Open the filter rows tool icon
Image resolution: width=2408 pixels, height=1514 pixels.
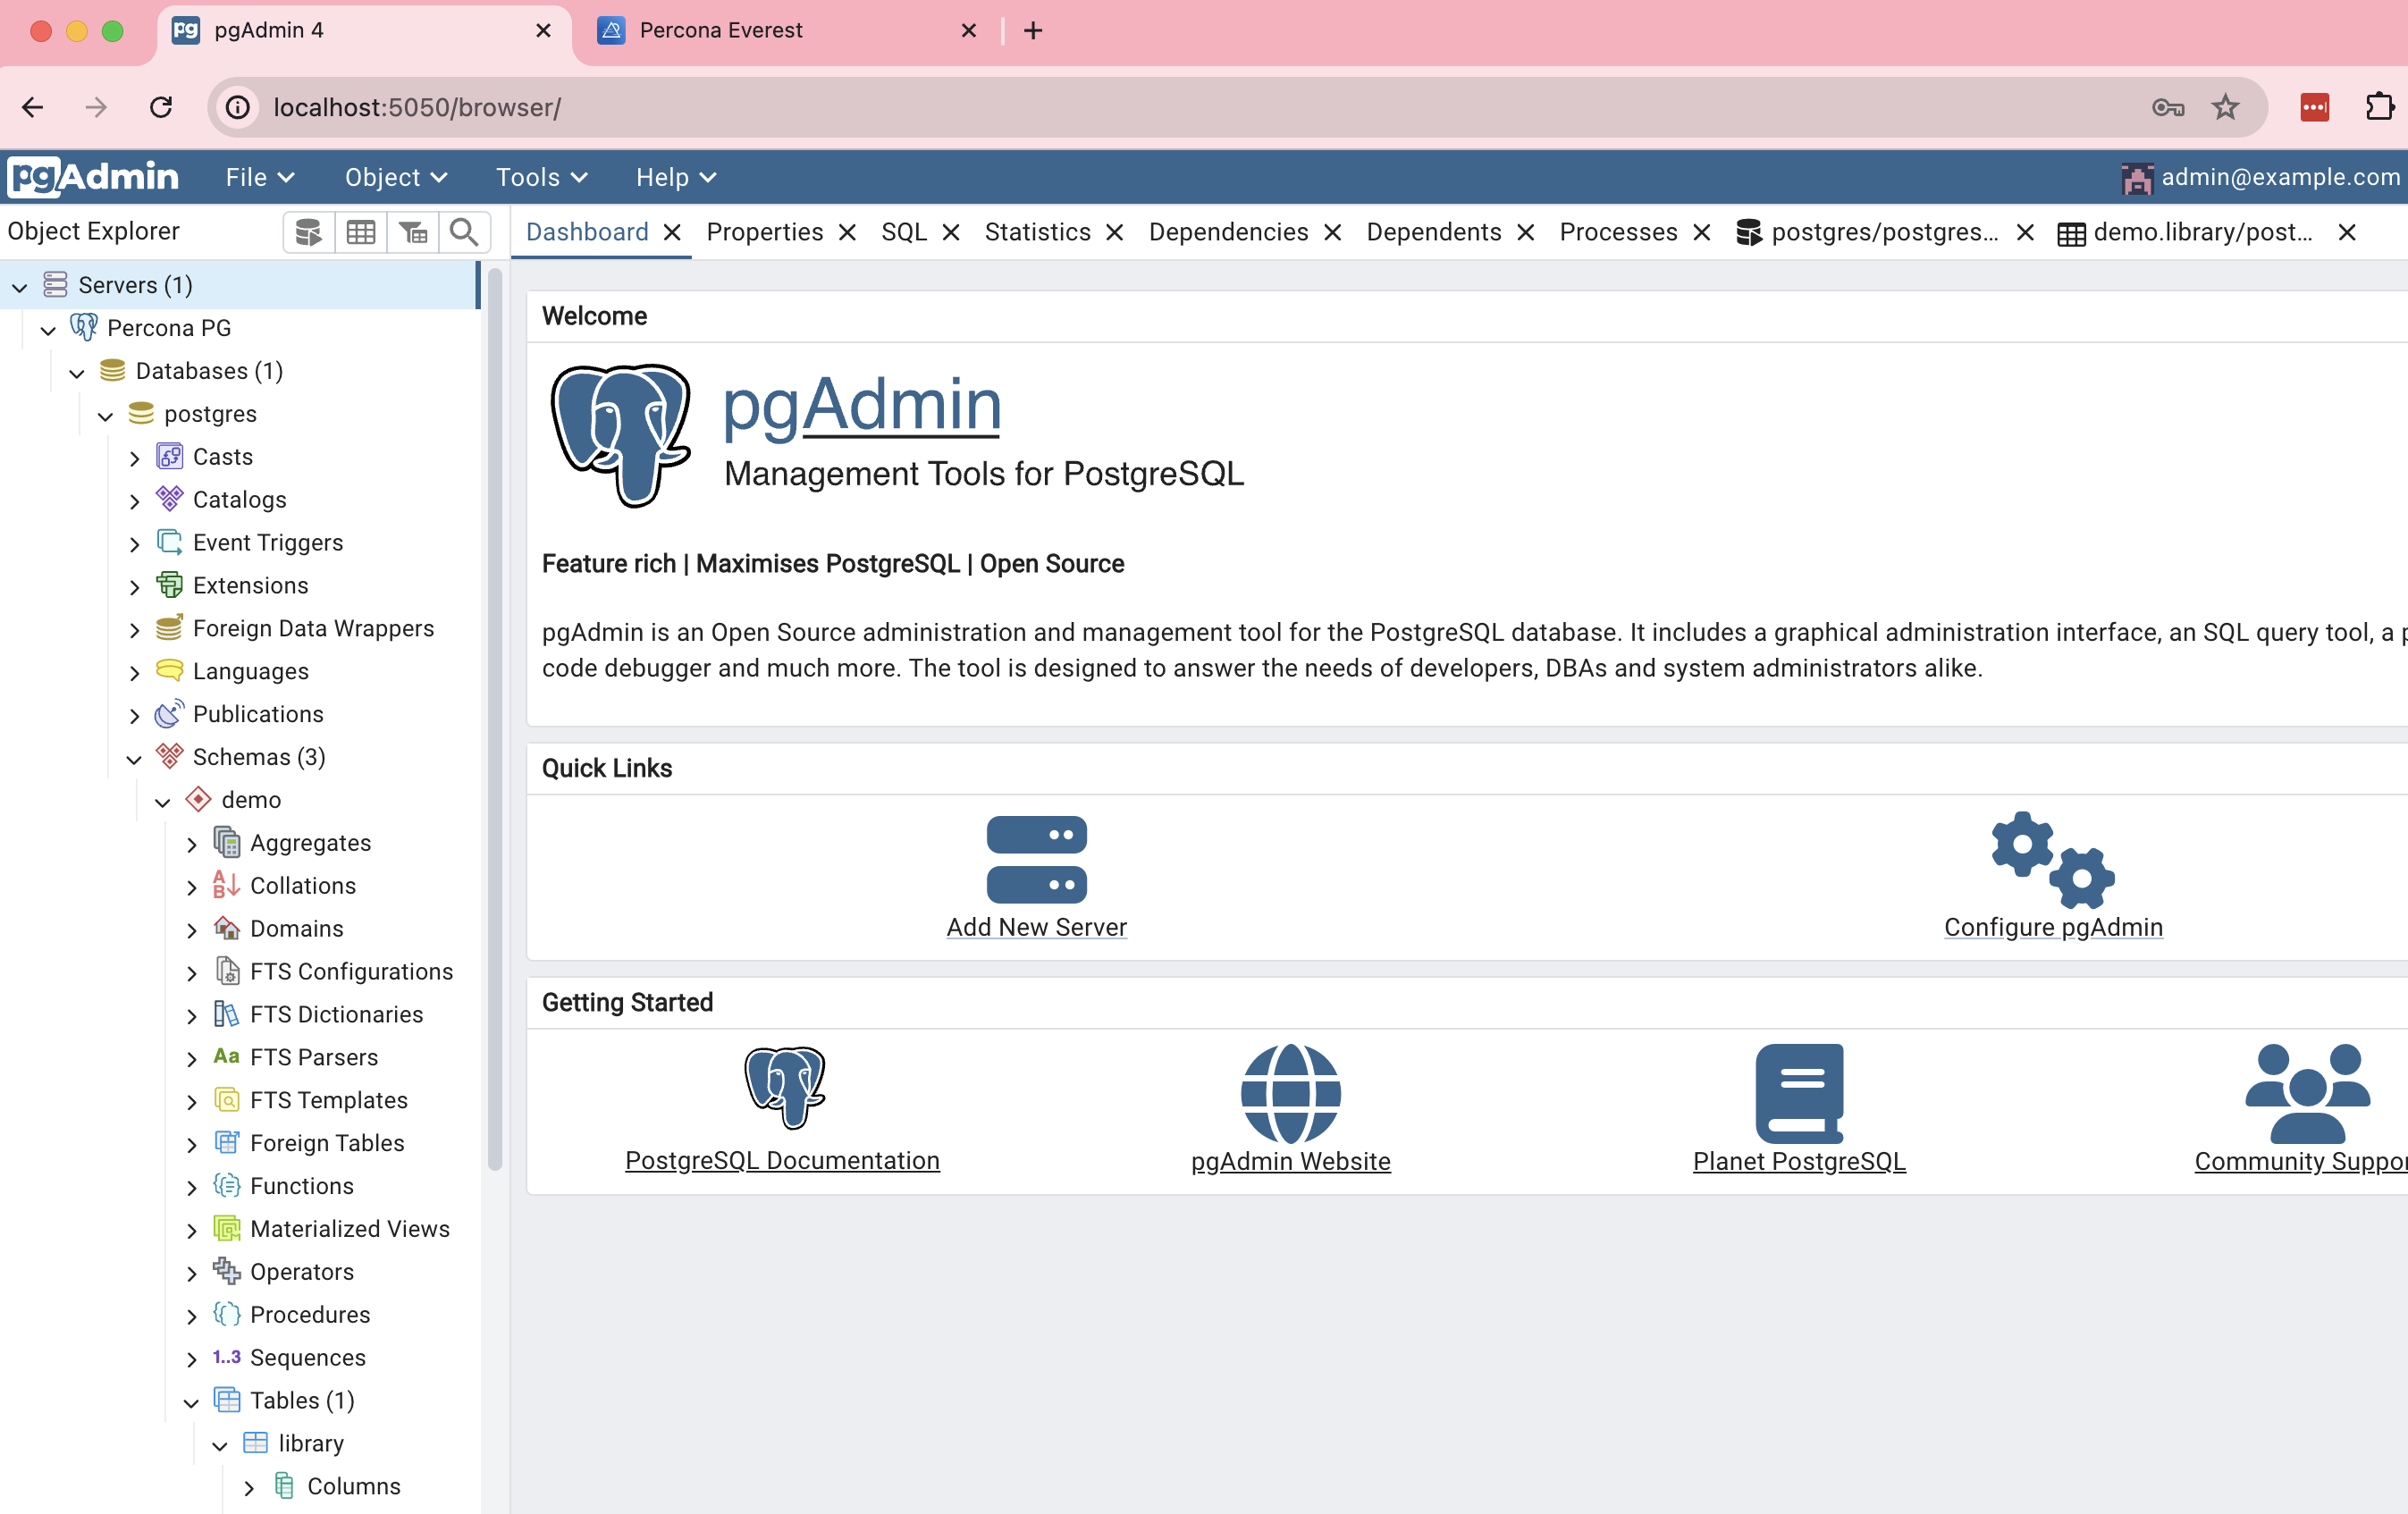(413, 231)
